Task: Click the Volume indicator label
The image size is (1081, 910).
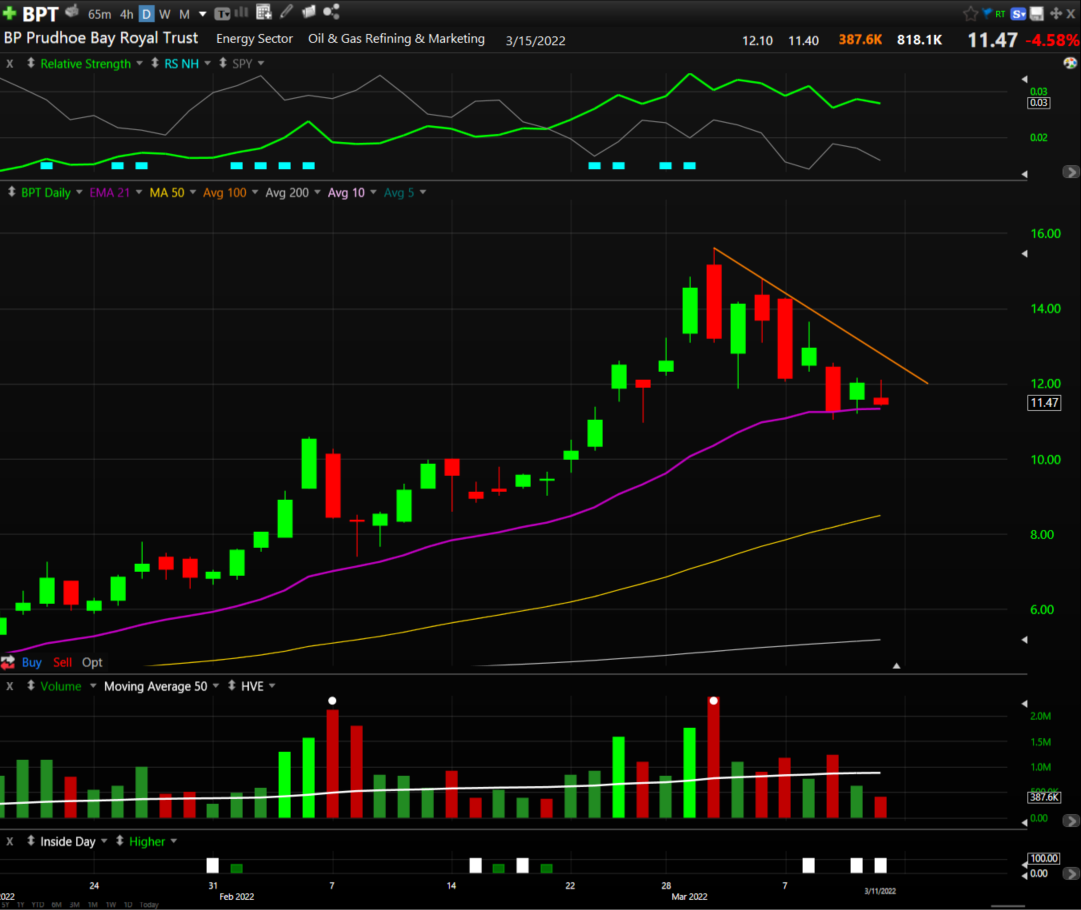Action: [x=61, y=686]
